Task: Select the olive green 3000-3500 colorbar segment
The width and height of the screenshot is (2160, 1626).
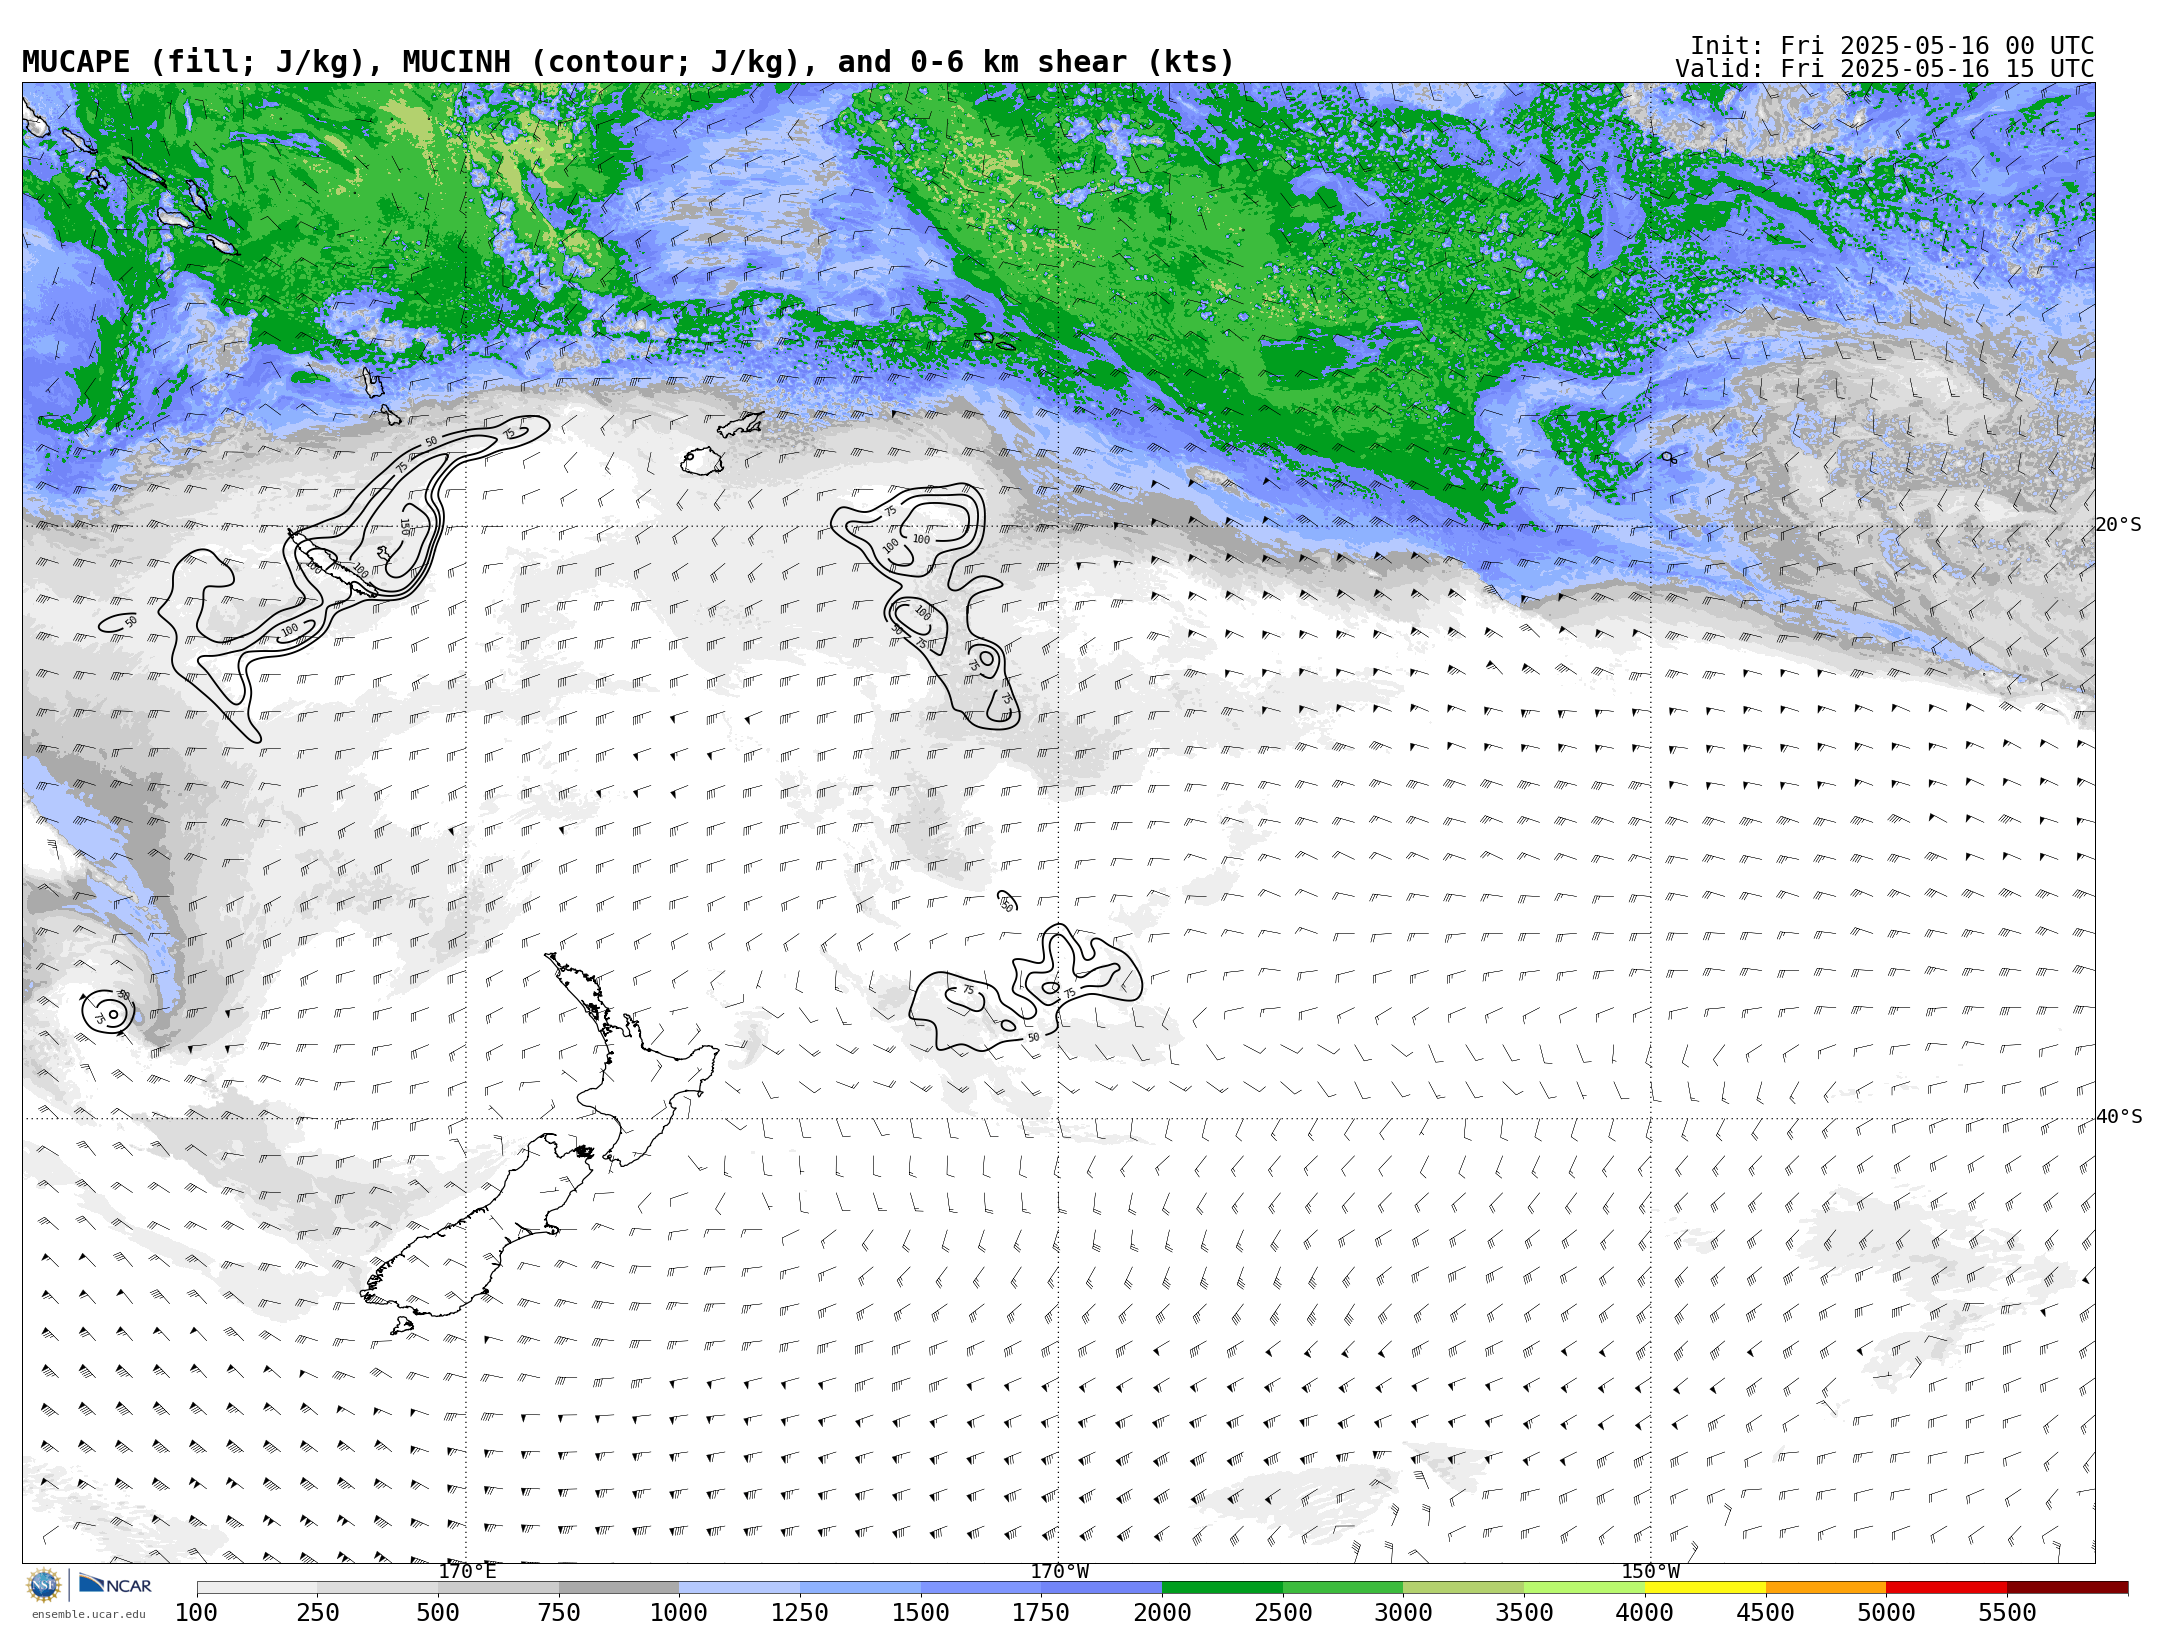Action: pyautogui.click(x=1463, y=1588)
